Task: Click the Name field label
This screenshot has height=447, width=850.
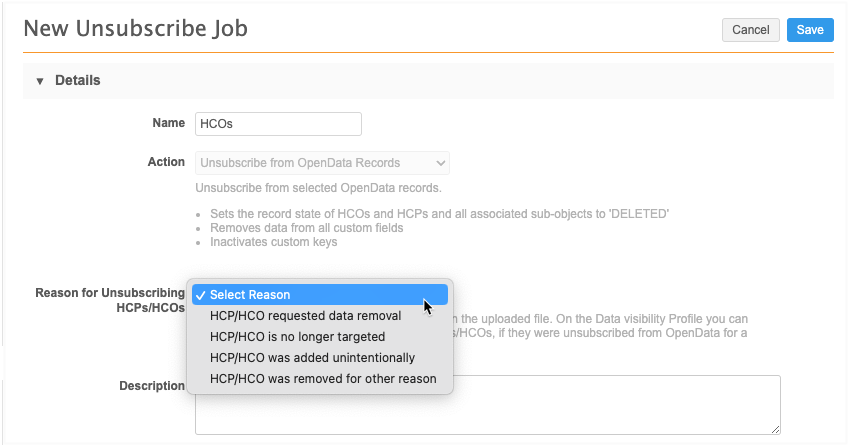Action: pyautogui.click(x=168, y=123)
